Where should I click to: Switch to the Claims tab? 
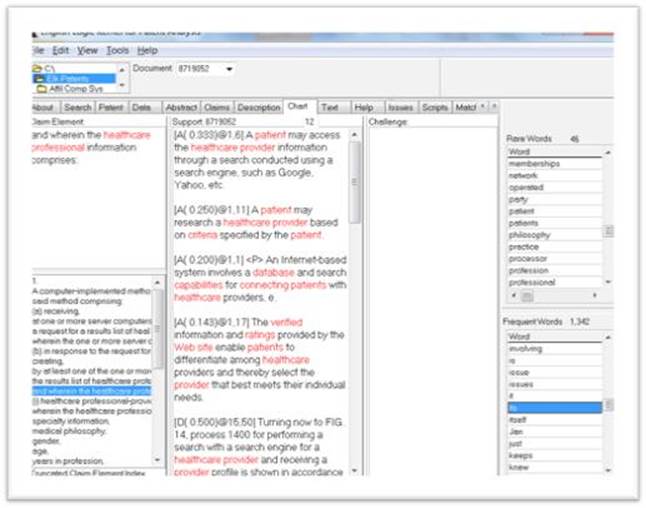tap(217, 108)
